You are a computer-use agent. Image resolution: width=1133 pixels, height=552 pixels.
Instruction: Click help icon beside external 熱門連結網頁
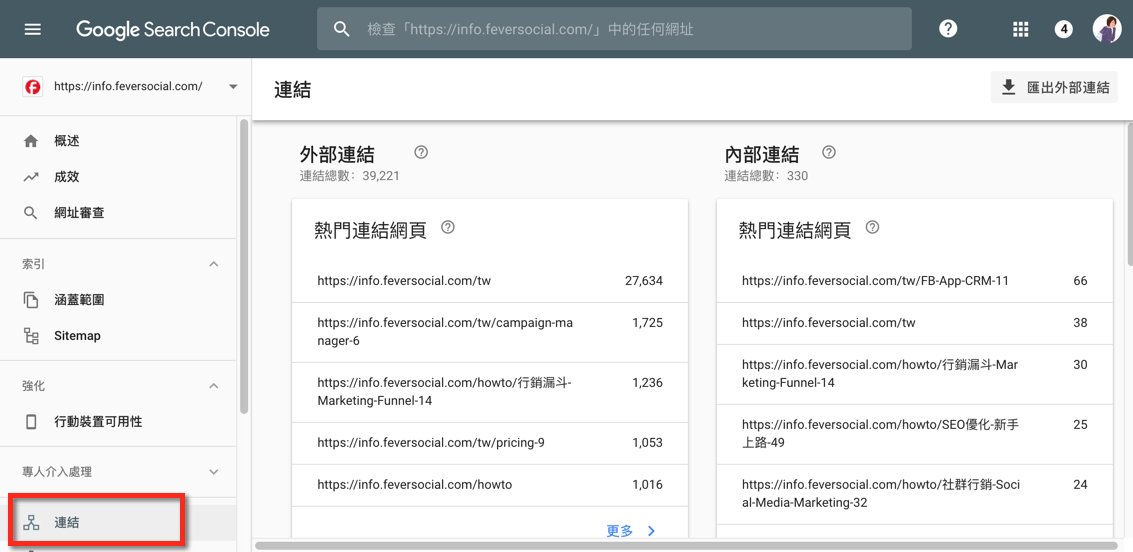point(448,228)
